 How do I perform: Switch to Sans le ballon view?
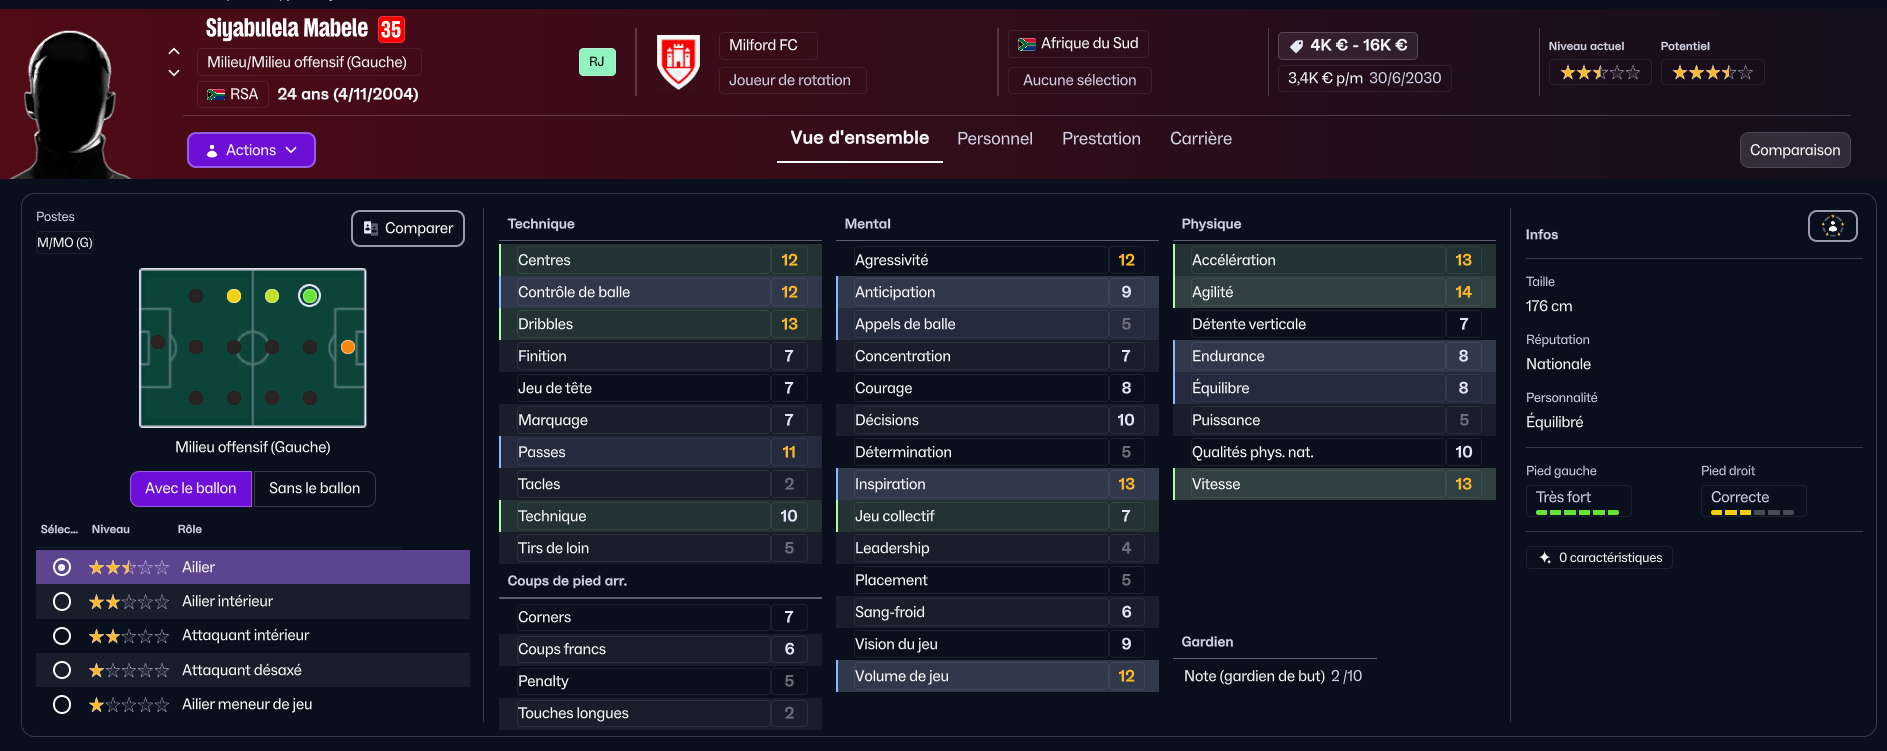click(x=314, y=488)
